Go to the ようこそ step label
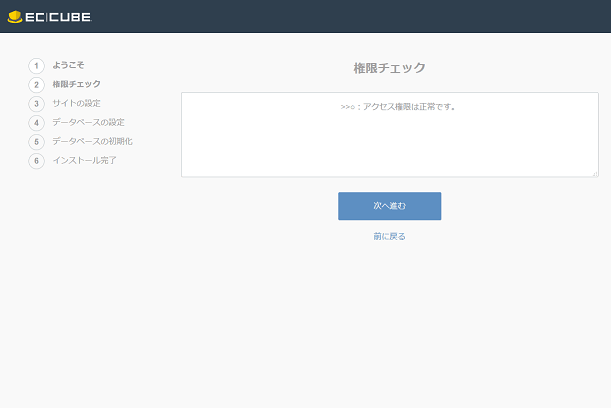Screen dimensions: 611x408 tap(69, 65)
